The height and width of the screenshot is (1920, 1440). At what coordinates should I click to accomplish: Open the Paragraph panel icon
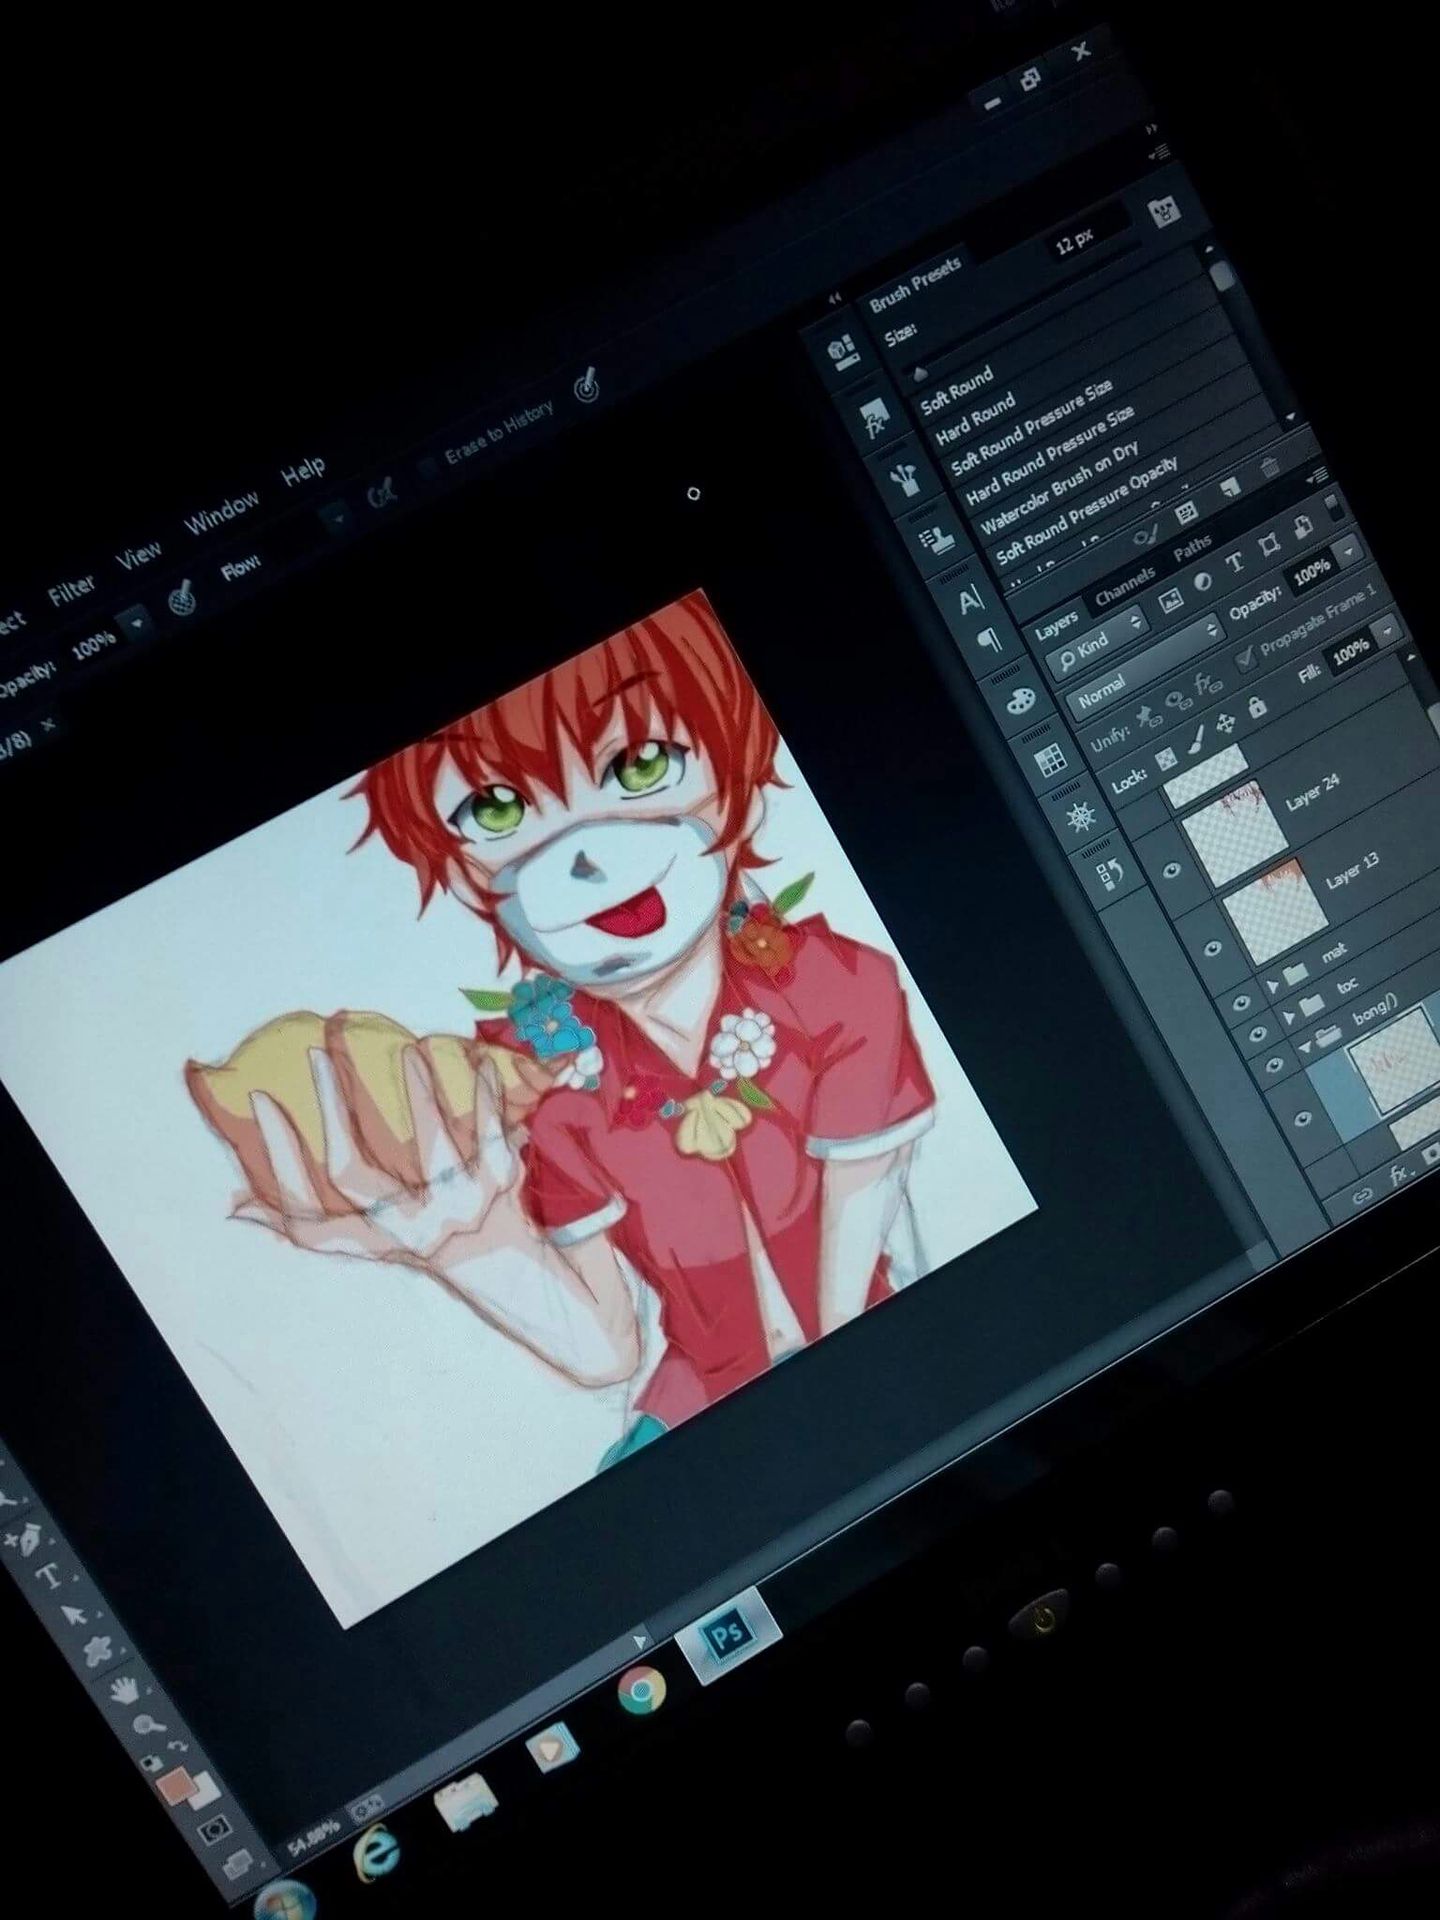coord(991,639)
